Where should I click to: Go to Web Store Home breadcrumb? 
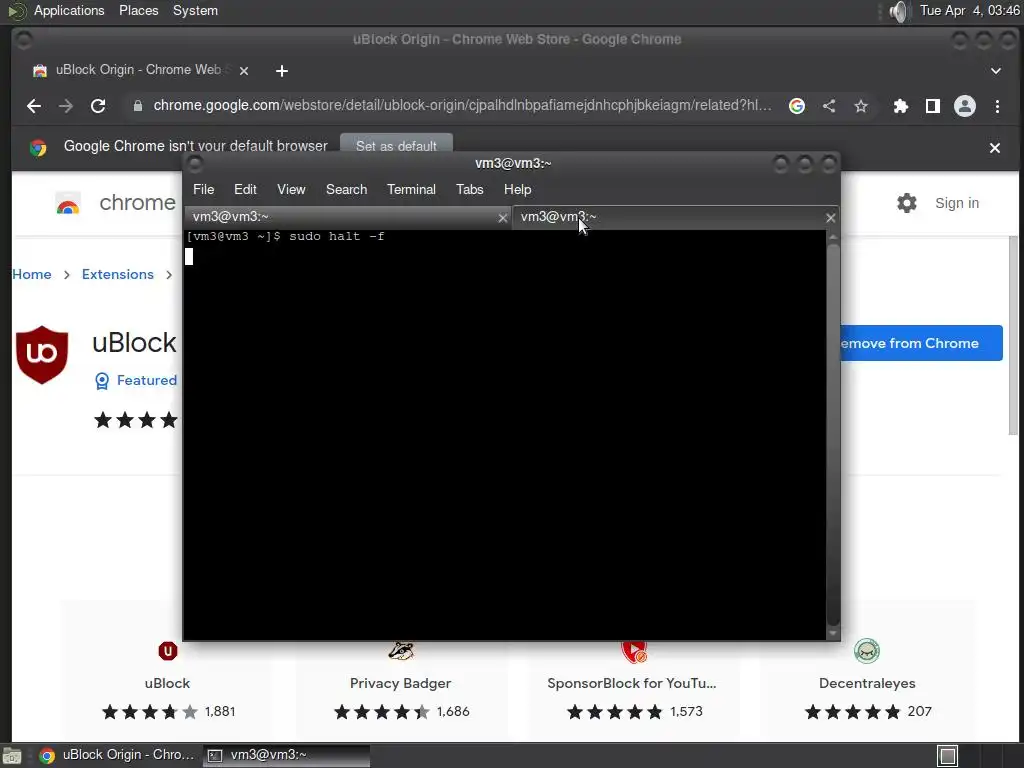[31, 274]
